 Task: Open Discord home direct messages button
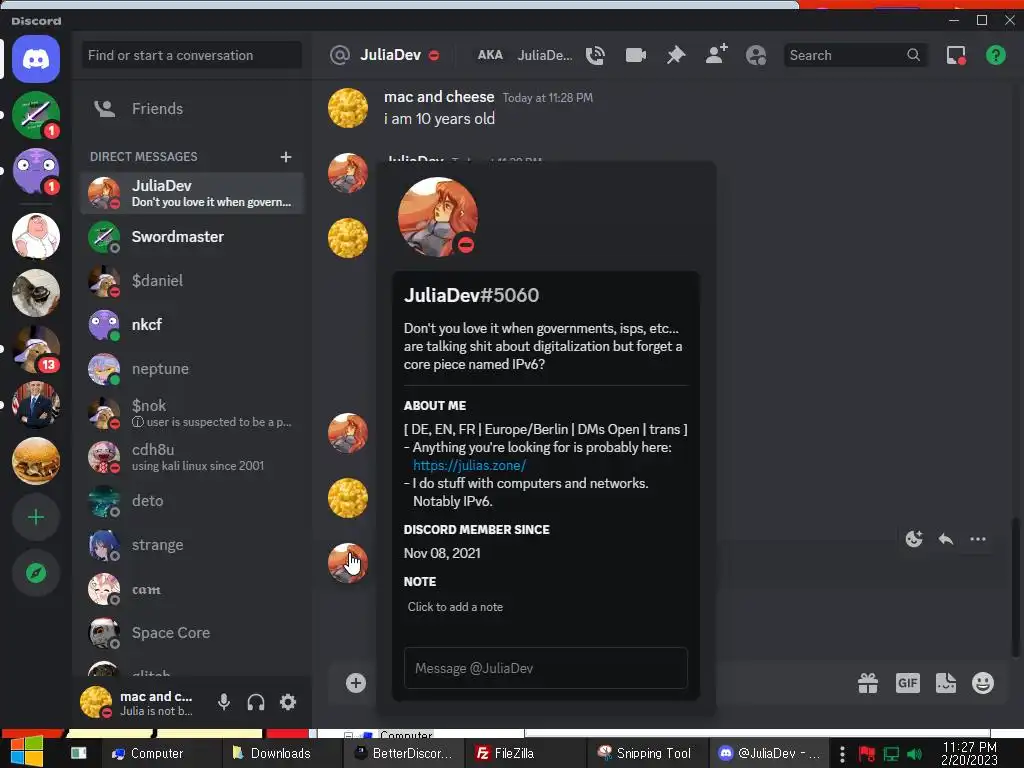pyautogui.click(x=36, y=59)
